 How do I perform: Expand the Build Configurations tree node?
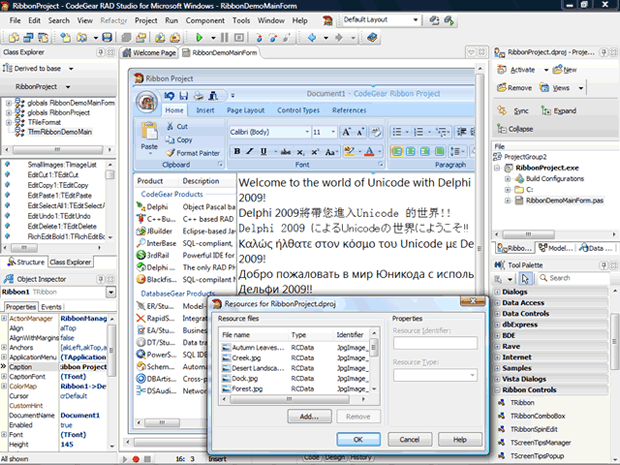pos(507,178)
